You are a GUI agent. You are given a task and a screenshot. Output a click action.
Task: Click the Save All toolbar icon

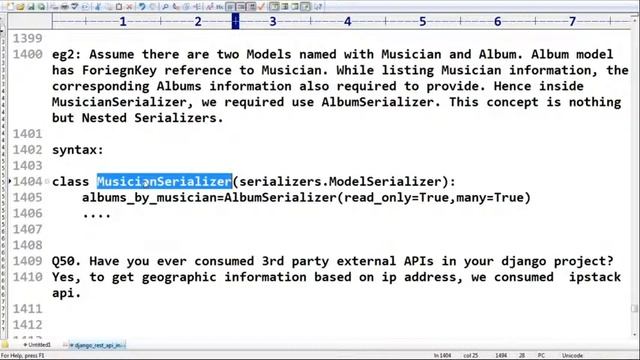coord(41,7)
